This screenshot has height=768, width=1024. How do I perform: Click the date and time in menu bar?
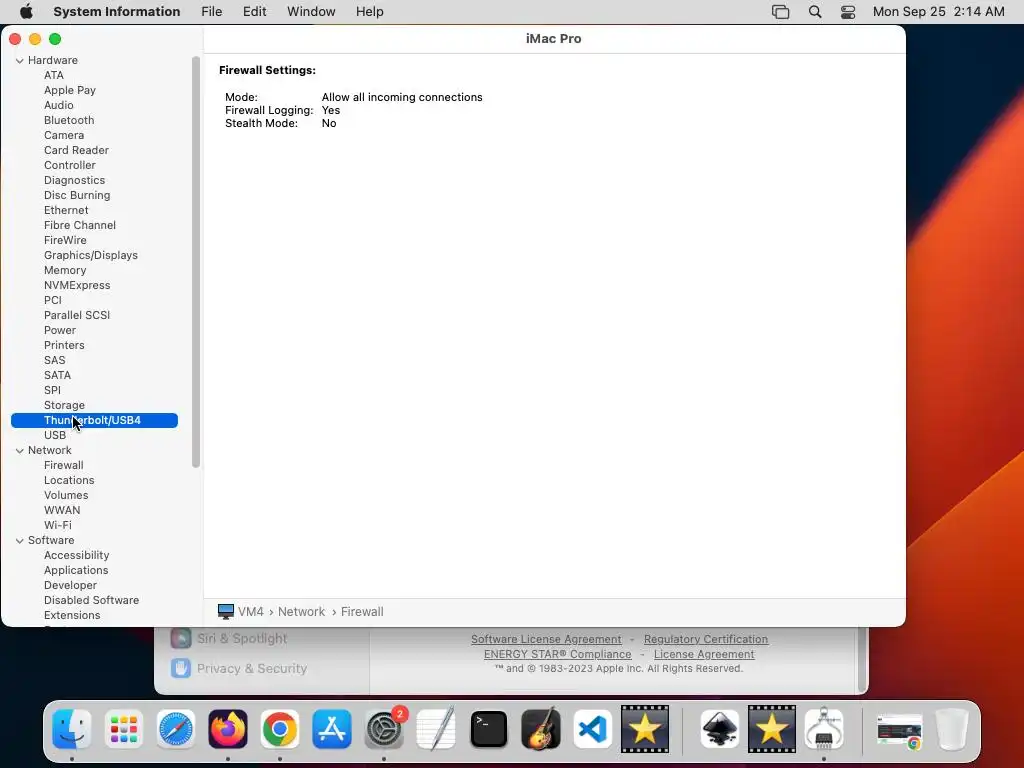[938, 12]
